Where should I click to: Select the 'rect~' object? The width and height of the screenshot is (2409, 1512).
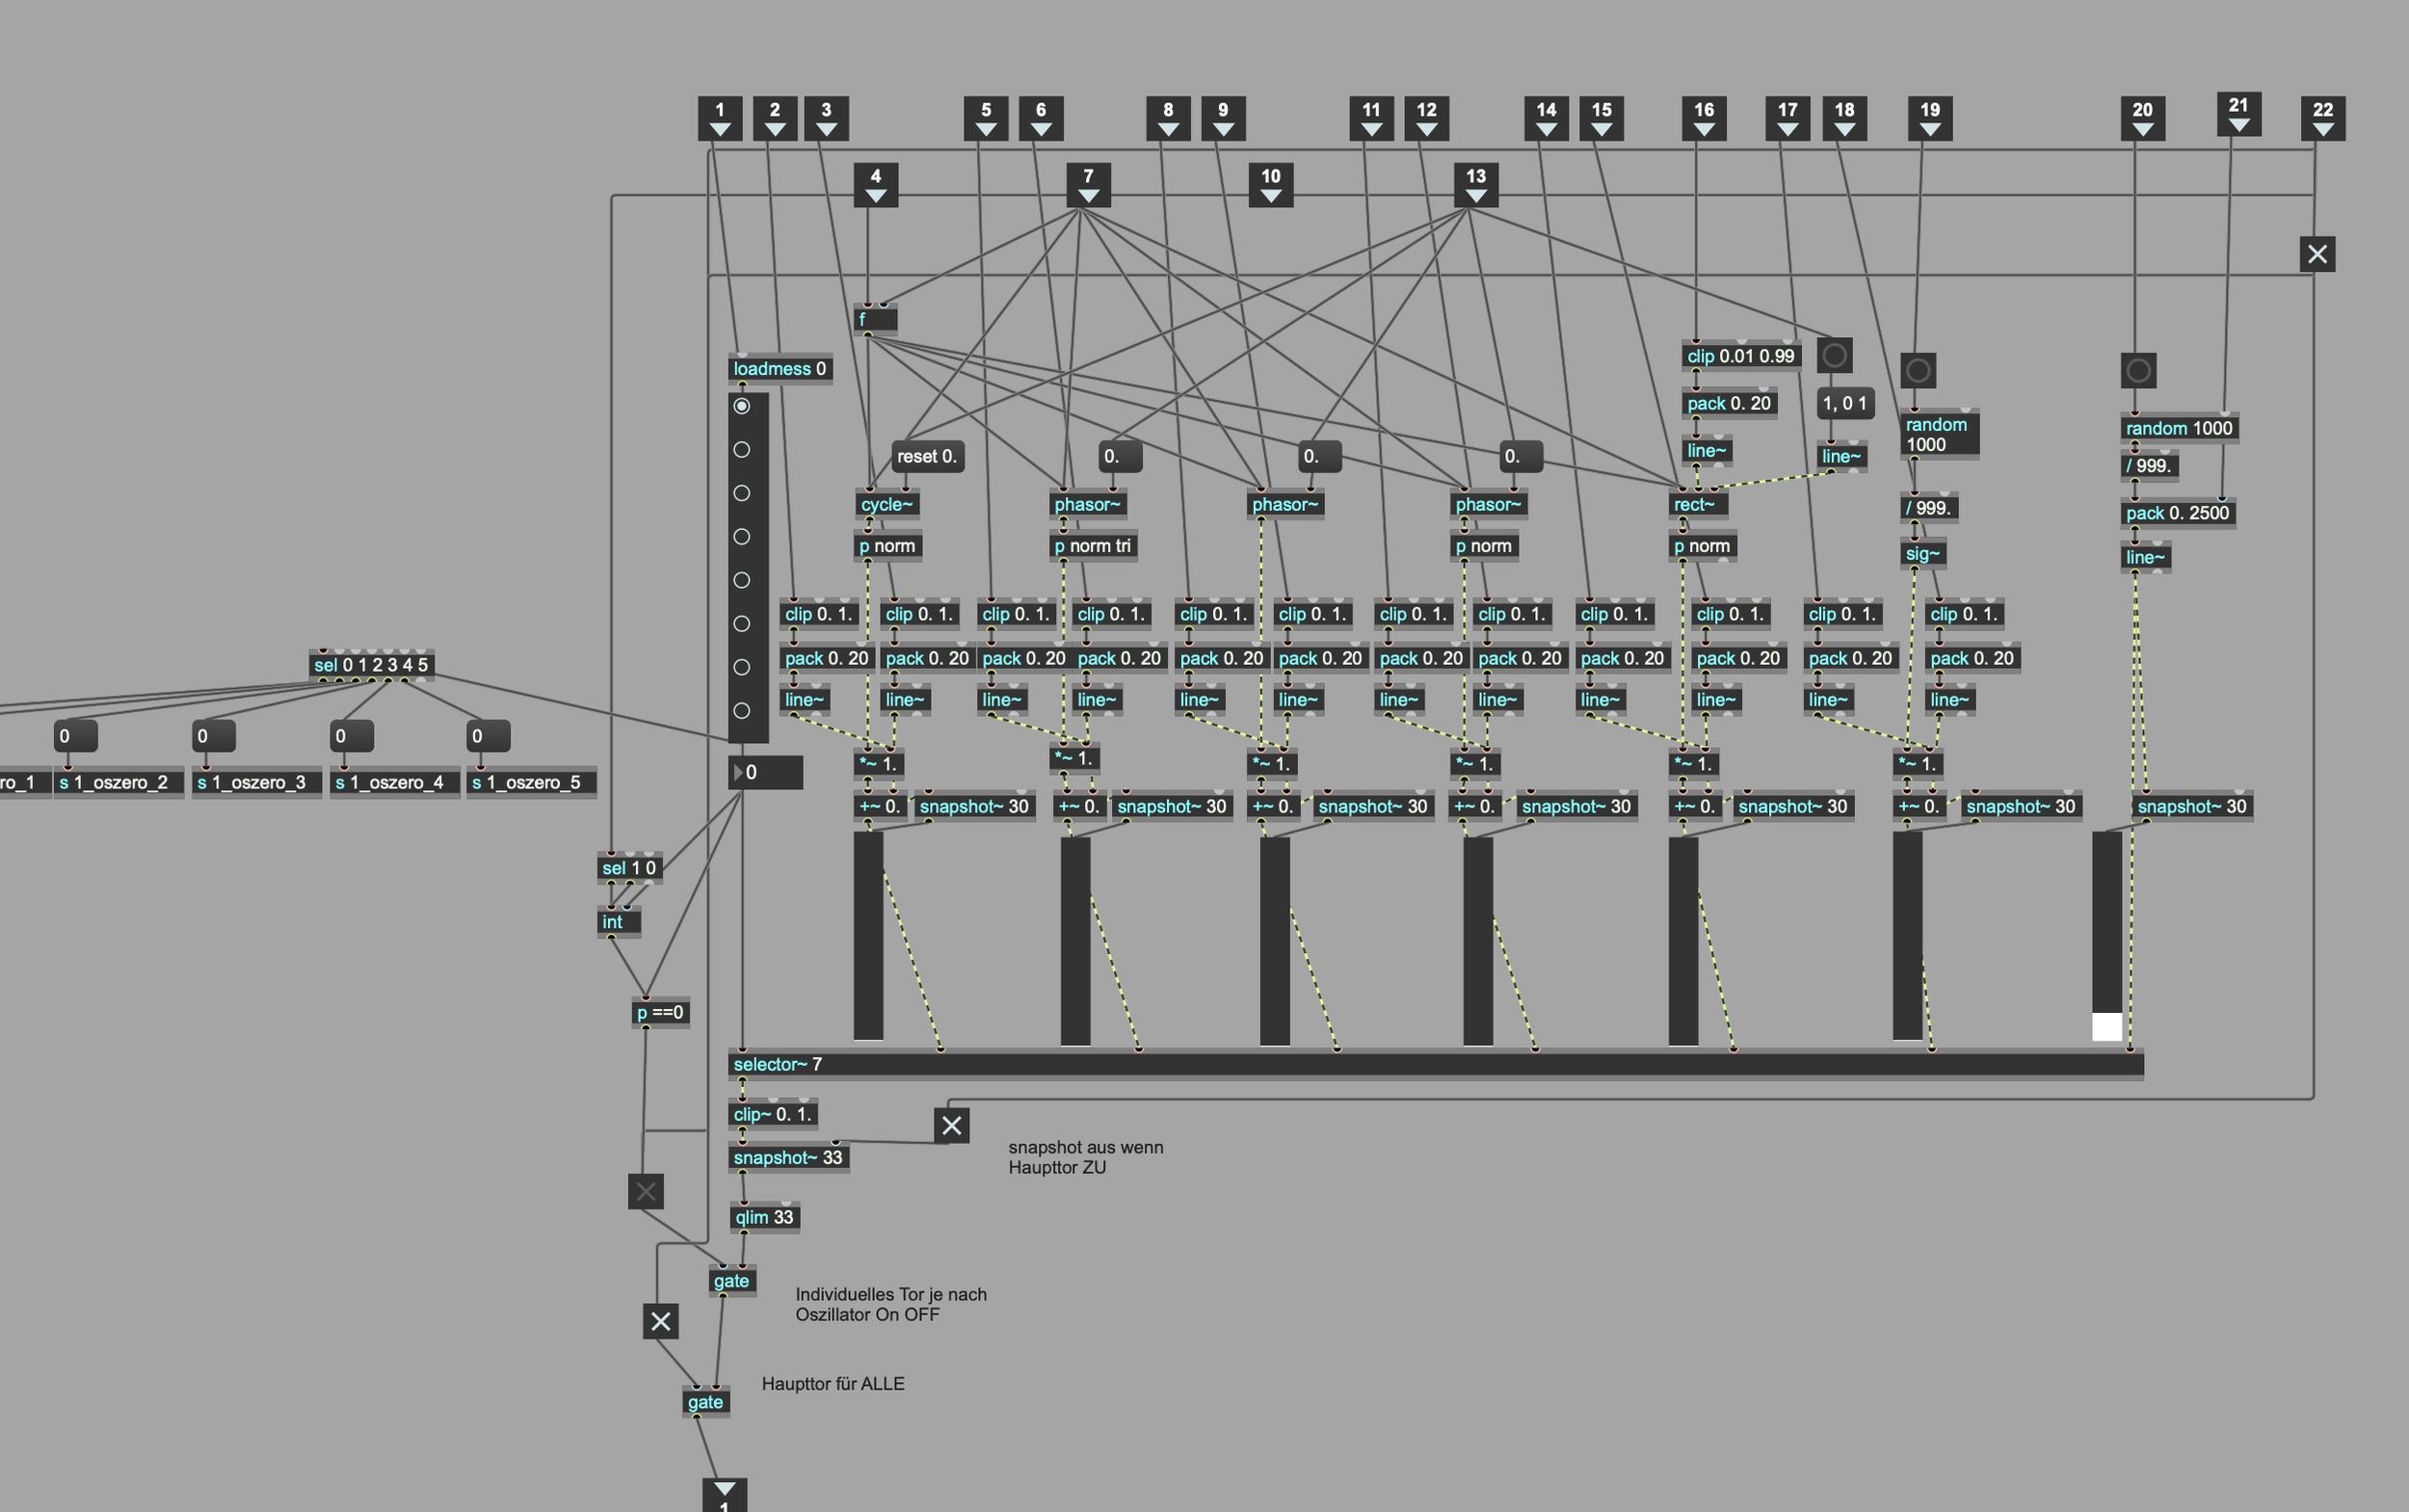pyautogui.click(x=1697, y=504)
